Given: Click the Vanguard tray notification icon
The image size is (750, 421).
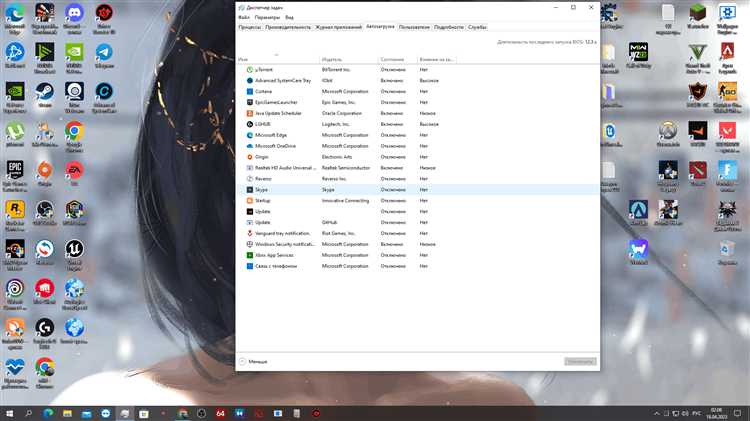Looking at the screenshot, I should (249, 234).
